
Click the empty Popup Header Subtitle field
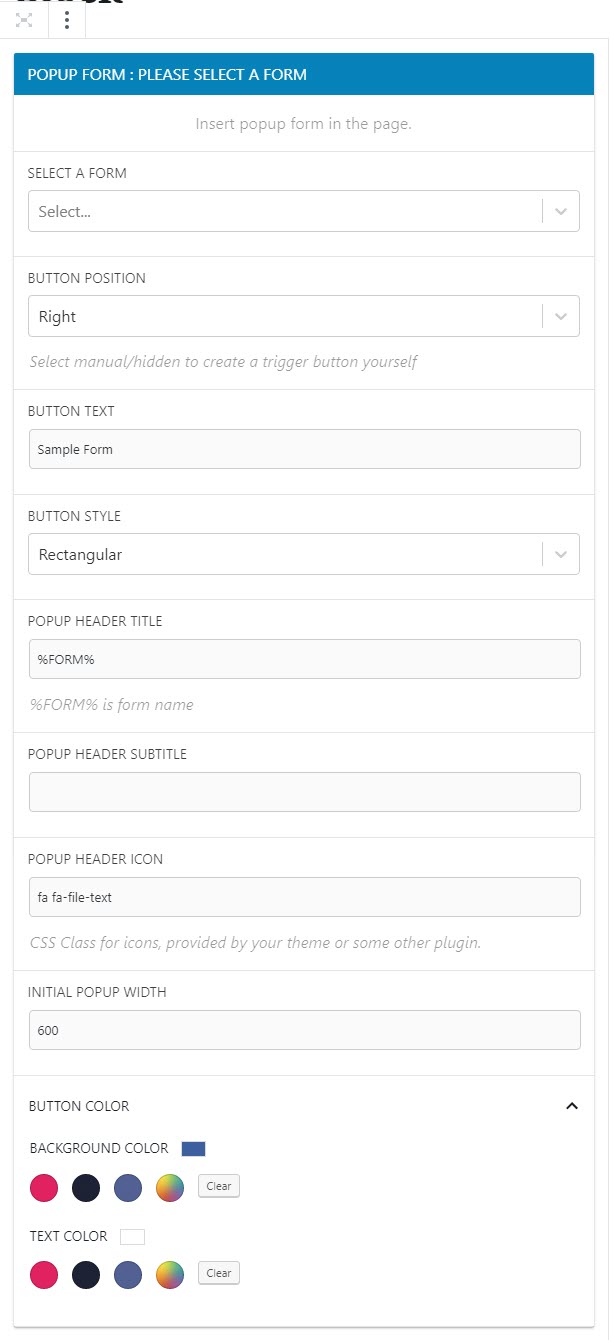(305, 792)
